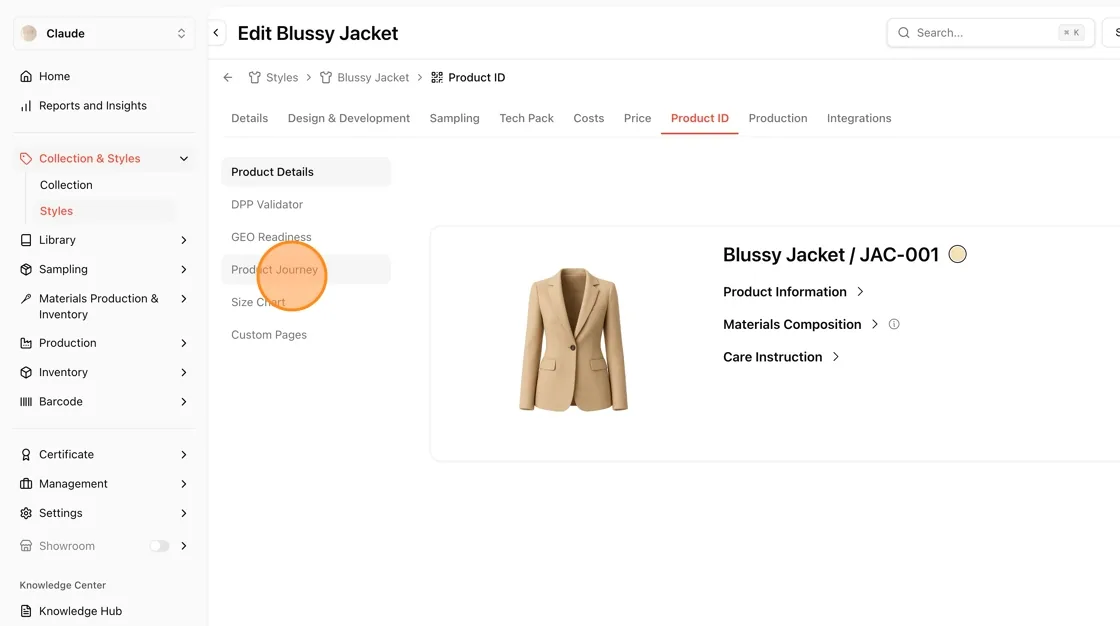Expand the Production sidebar arrow
This screenshot has width=1120, height=626.
point(184,343)
